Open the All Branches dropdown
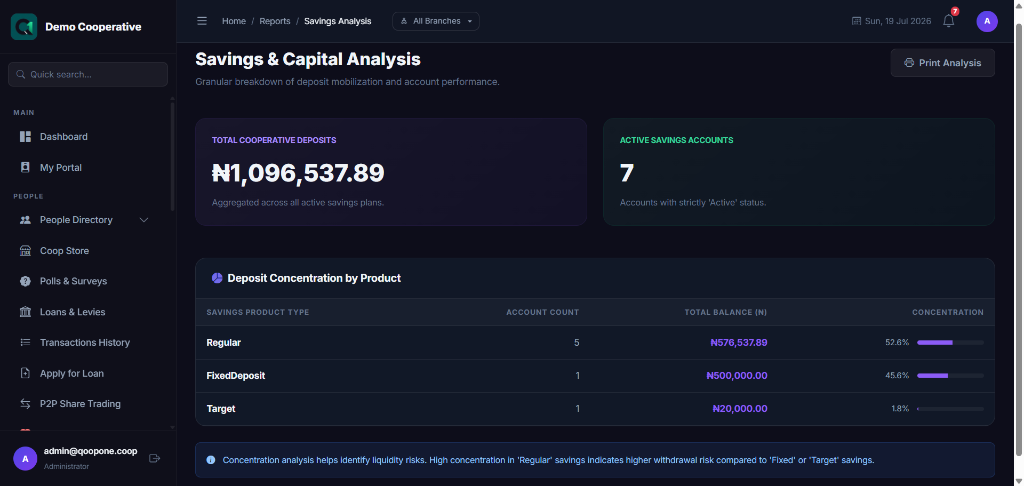Viewport: 1024px width, 486px height. [436, 21]
